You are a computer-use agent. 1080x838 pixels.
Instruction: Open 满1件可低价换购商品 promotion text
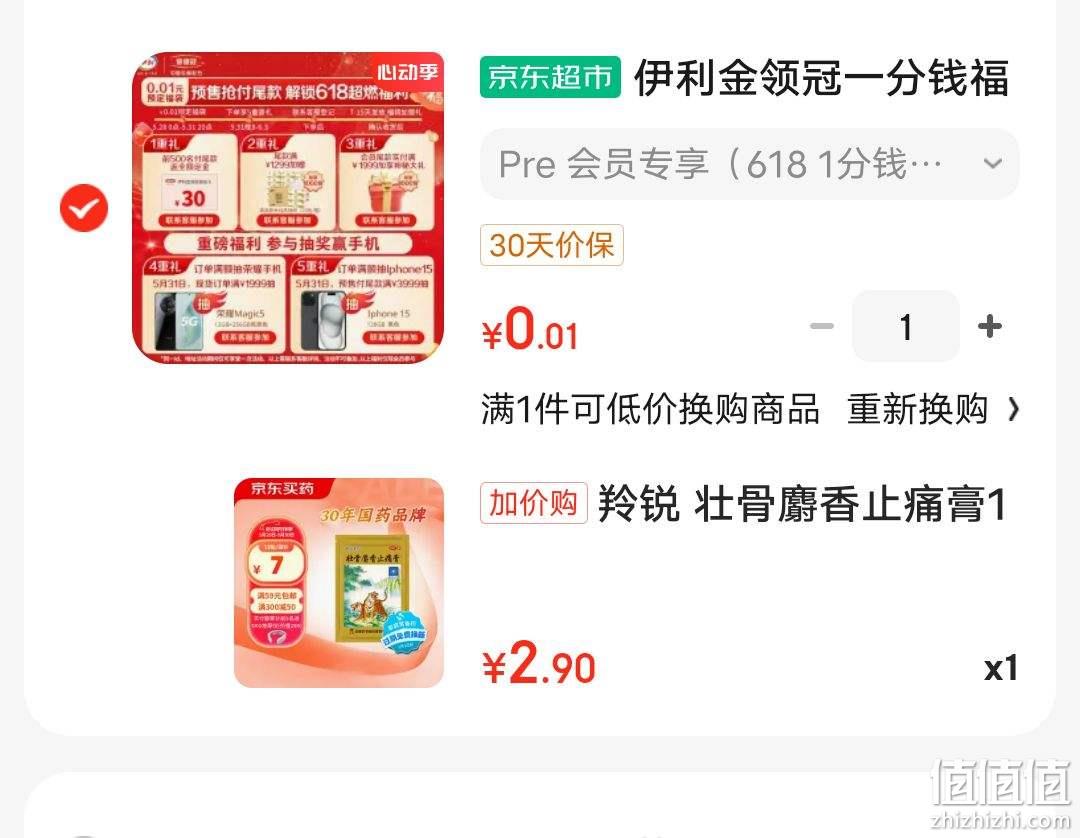(x=650, y=410)
